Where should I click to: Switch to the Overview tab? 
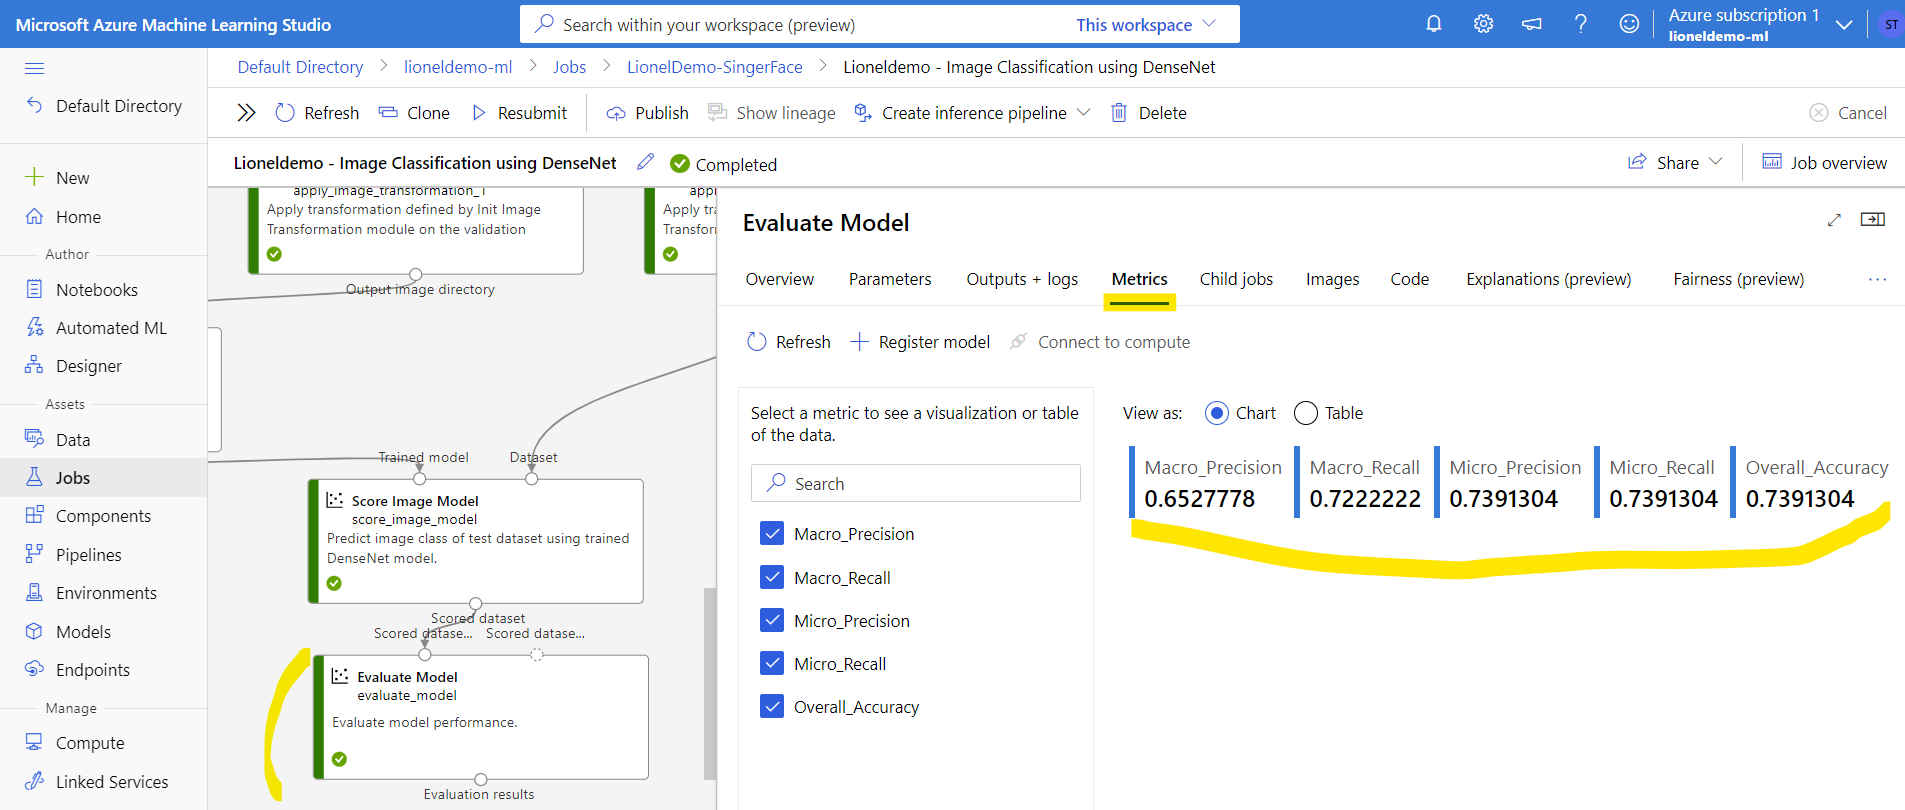point(780,279)
